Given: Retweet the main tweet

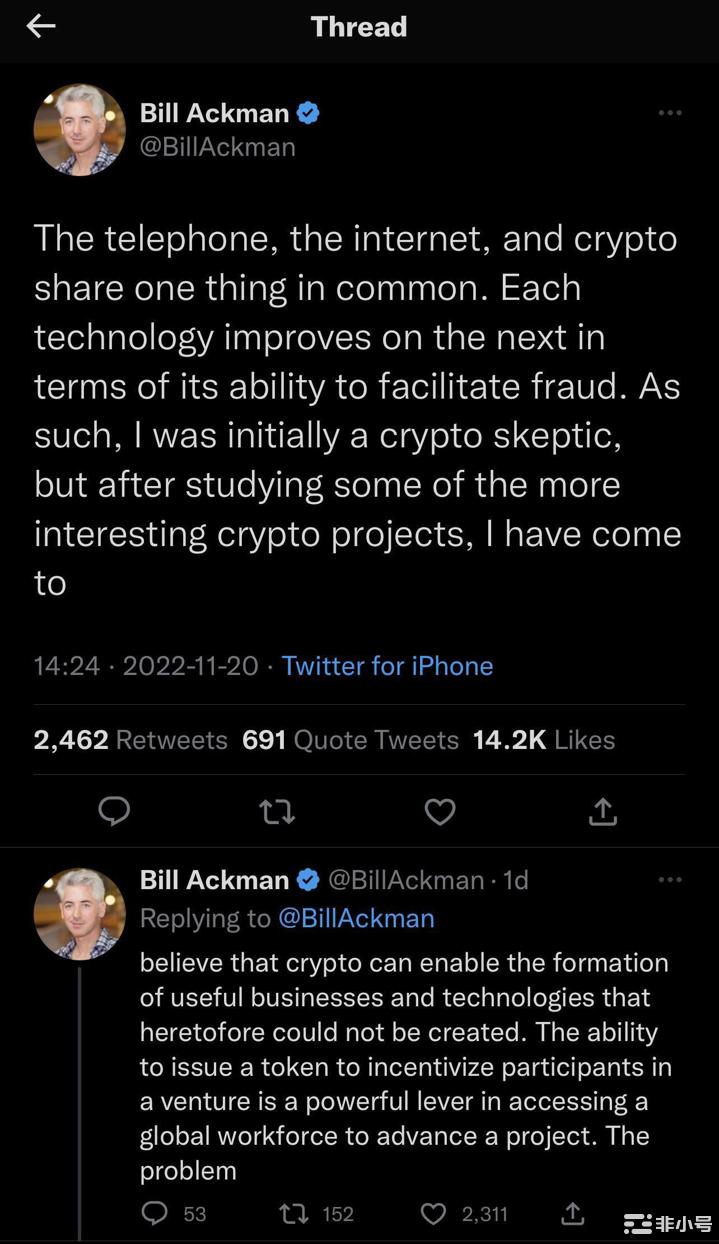Looking at the screenshot, I should click(277, 812).
